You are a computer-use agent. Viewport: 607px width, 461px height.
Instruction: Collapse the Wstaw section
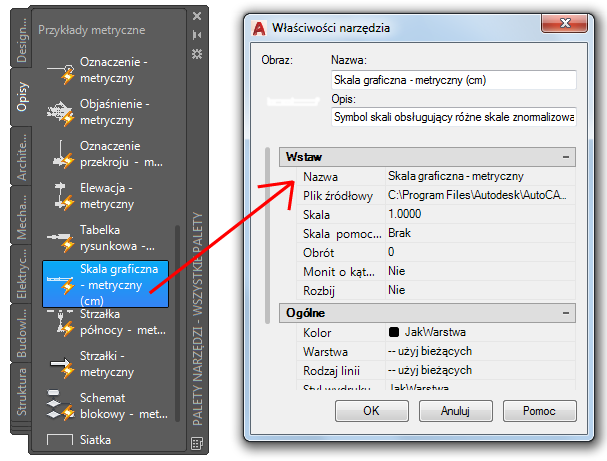tap(566, 157)
